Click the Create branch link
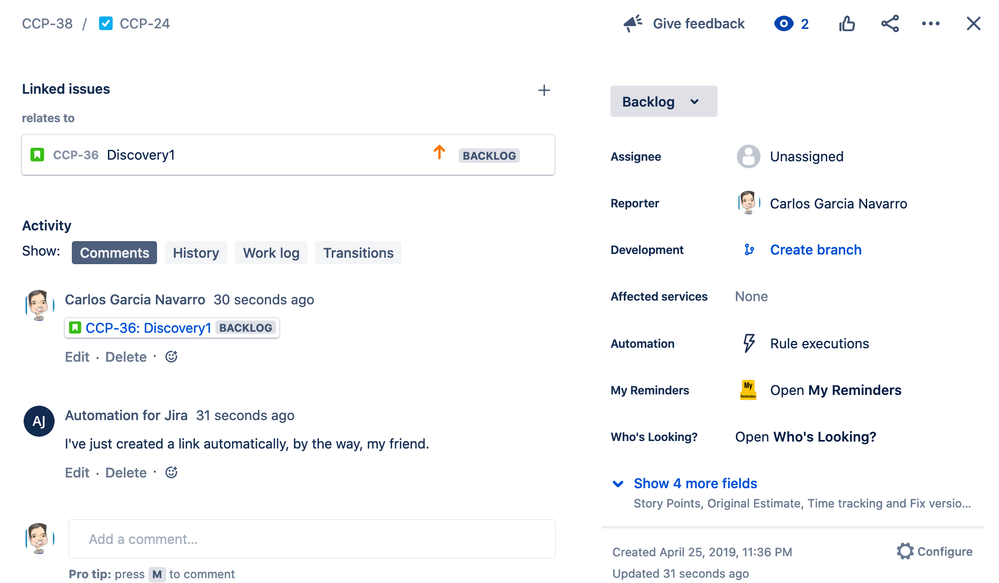The height and width of the screenshot is (583, 999). coord(816,250)
